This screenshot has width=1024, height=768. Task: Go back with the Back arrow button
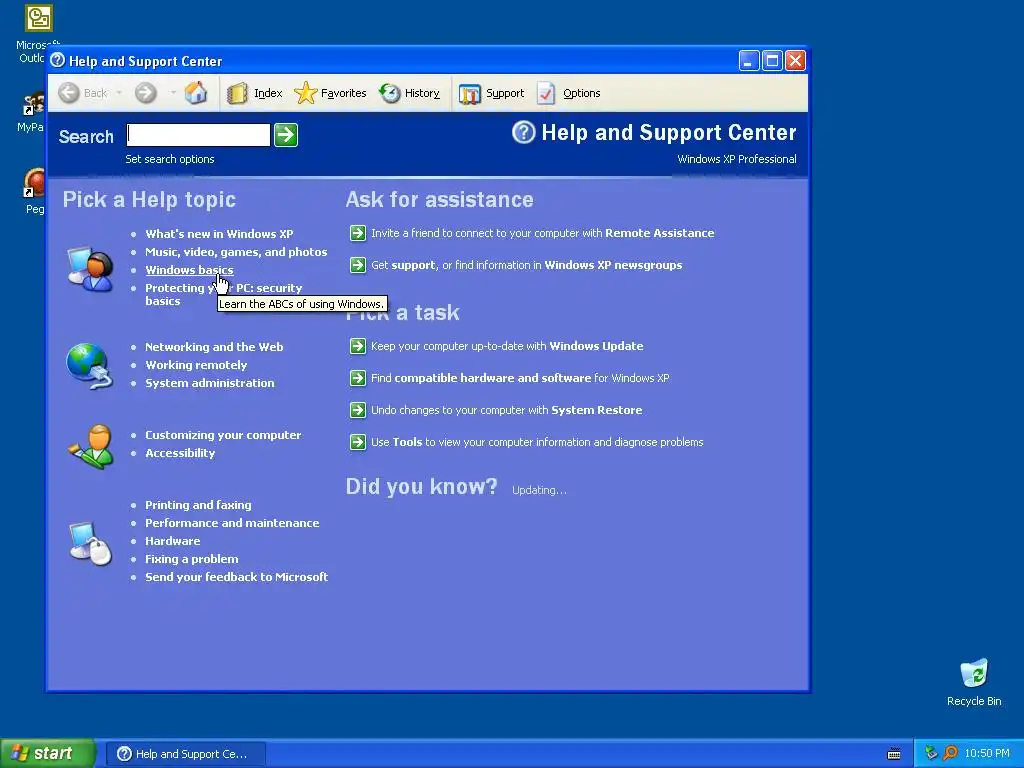pos(82,93)
